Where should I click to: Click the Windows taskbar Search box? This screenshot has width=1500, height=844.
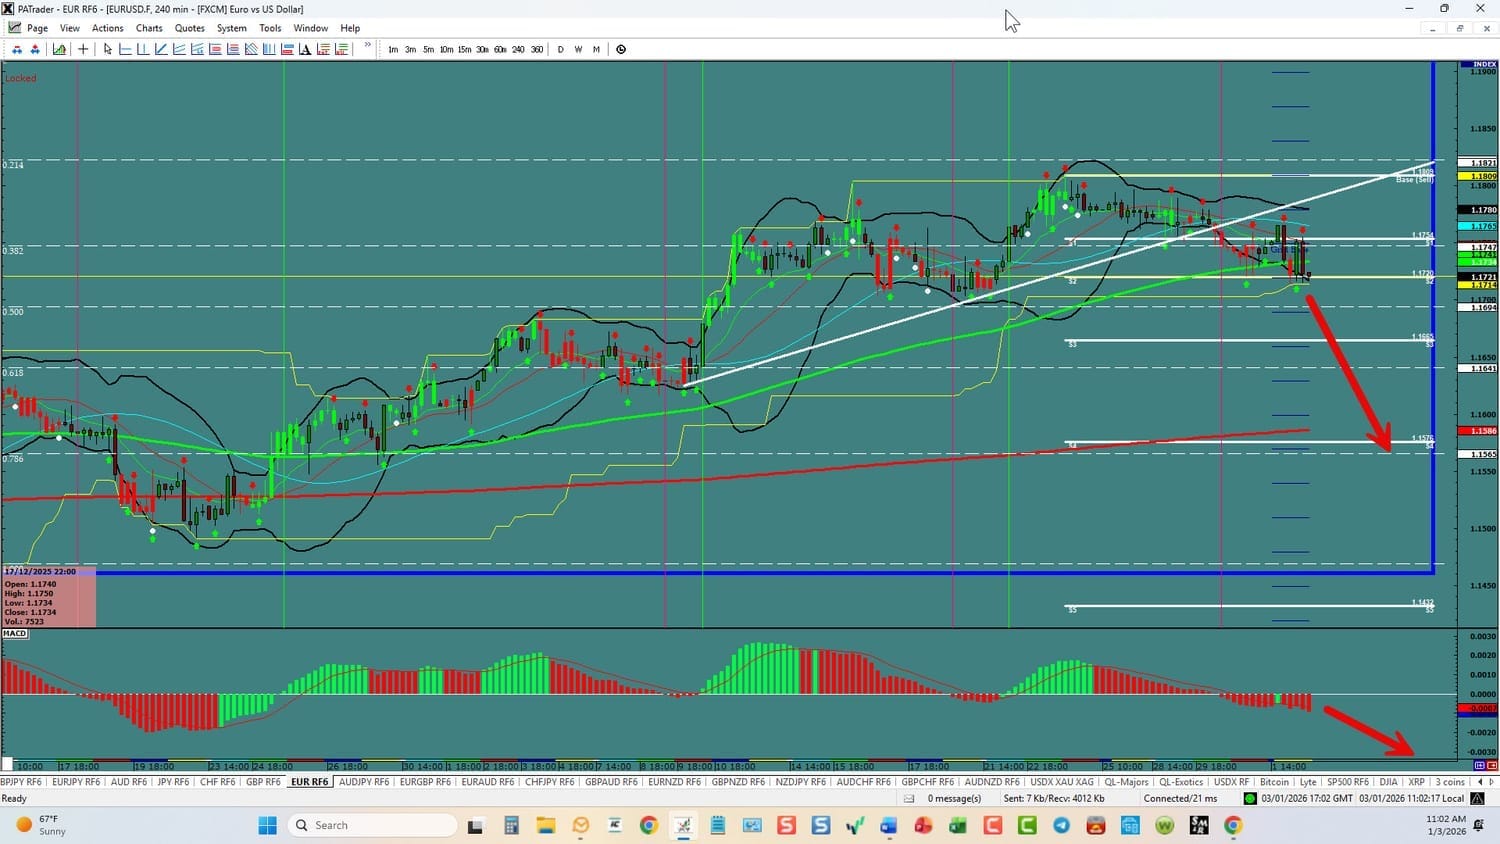point(372,825)
